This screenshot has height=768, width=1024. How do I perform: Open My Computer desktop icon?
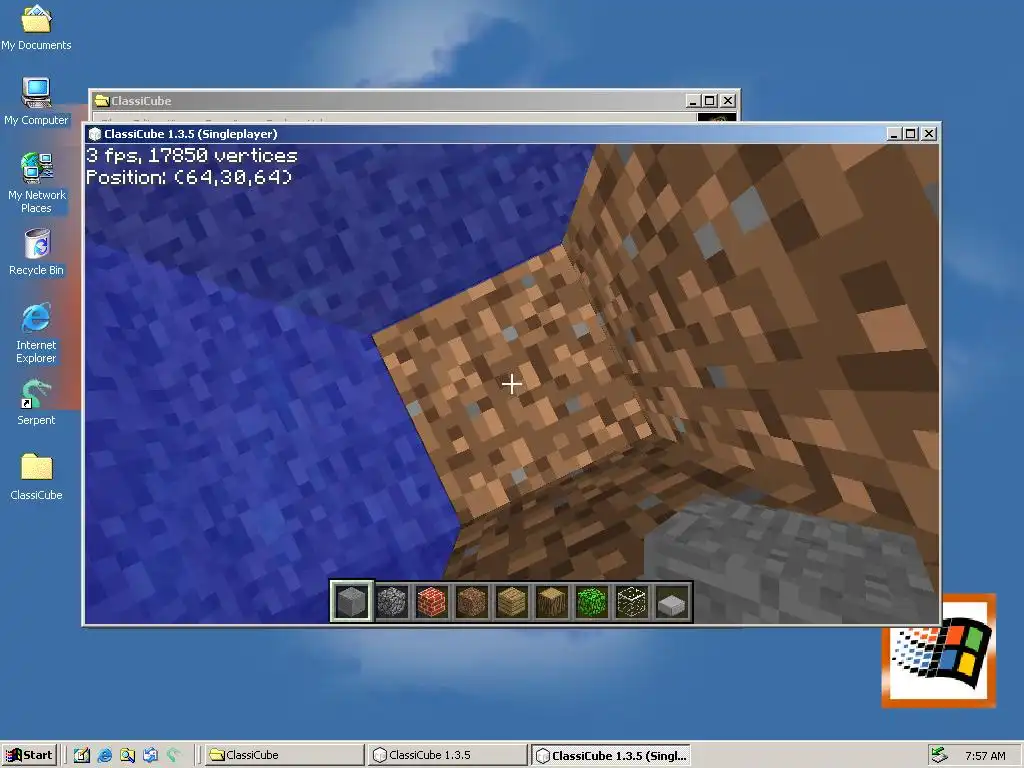tap(36, 101)
